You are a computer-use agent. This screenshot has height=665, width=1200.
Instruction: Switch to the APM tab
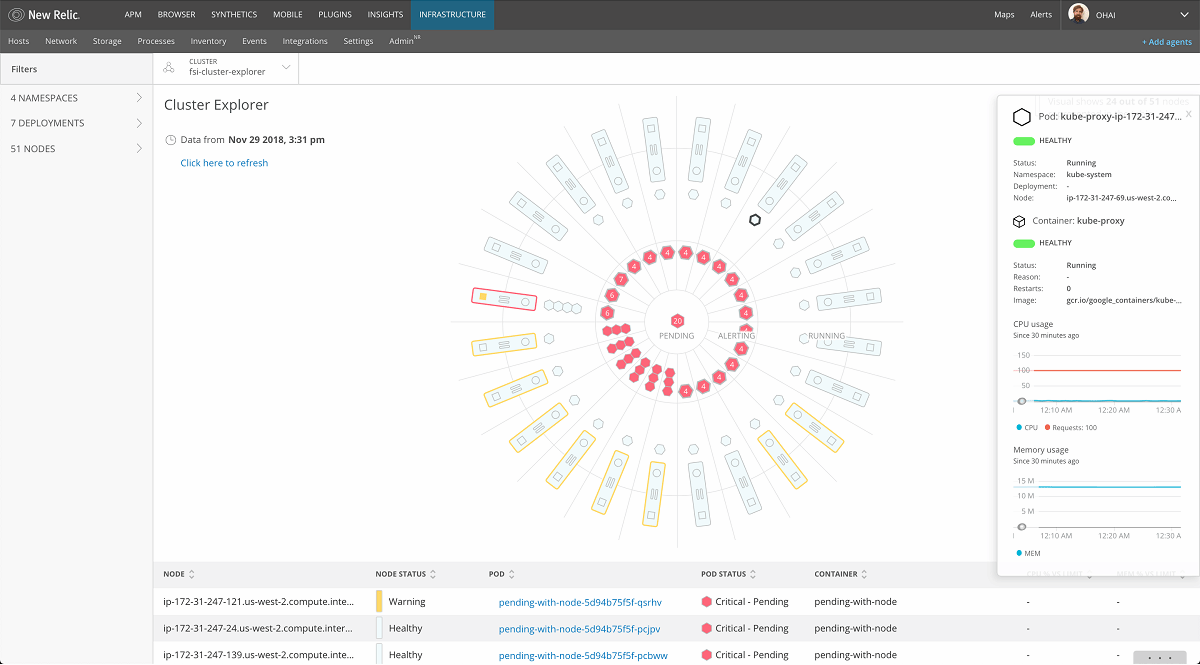tap(132, 15)
